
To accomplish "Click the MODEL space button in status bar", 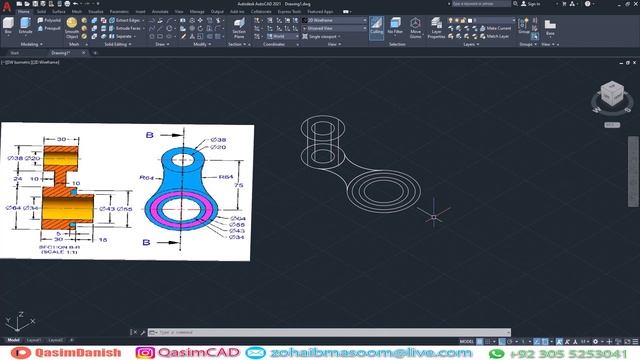I will 467,342.
